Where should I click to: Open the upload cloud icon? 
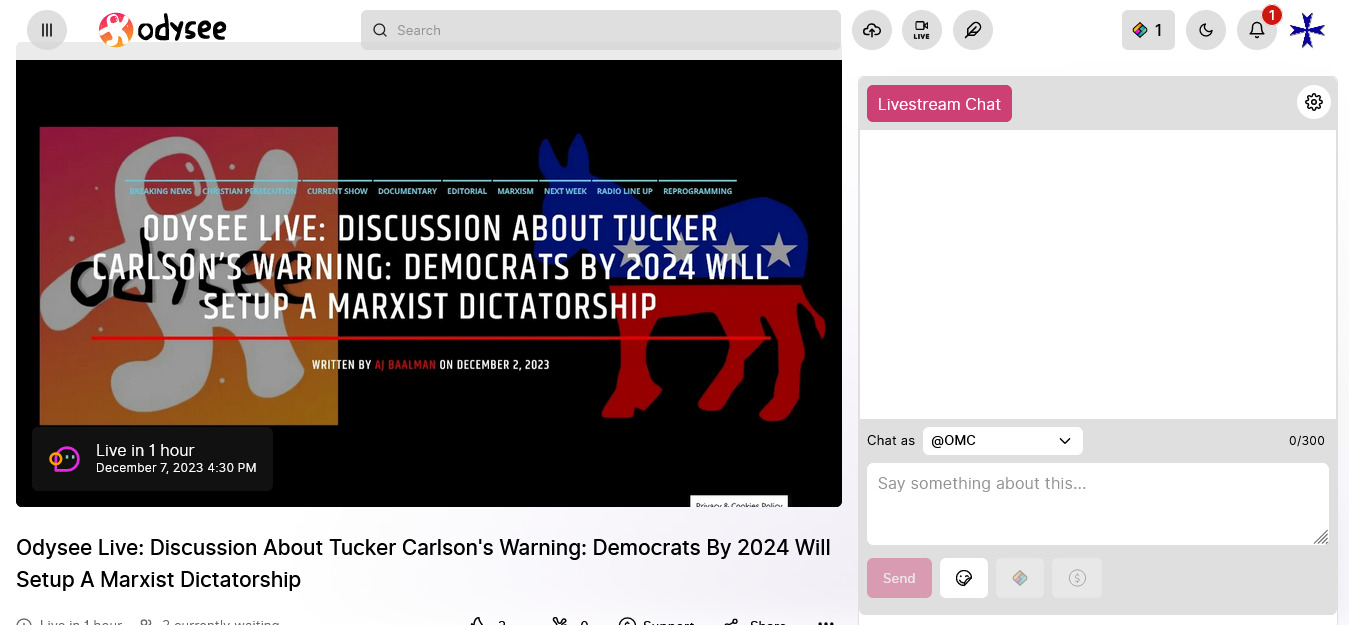tap(872, 30)
